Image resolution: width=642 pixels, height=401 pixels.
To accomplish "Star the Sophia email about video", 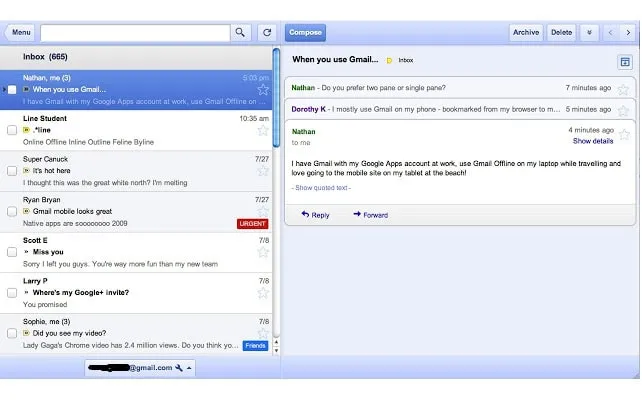I will [263, 333].
